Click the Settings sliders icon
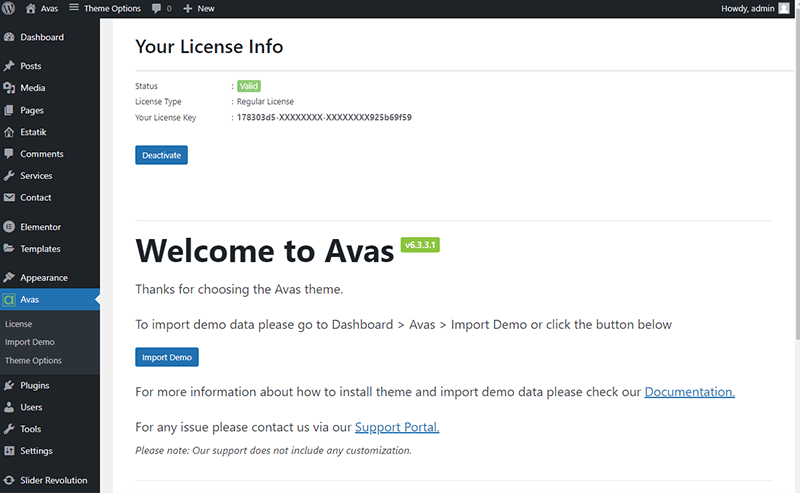The image size is (800, 493). click(9, 451)
